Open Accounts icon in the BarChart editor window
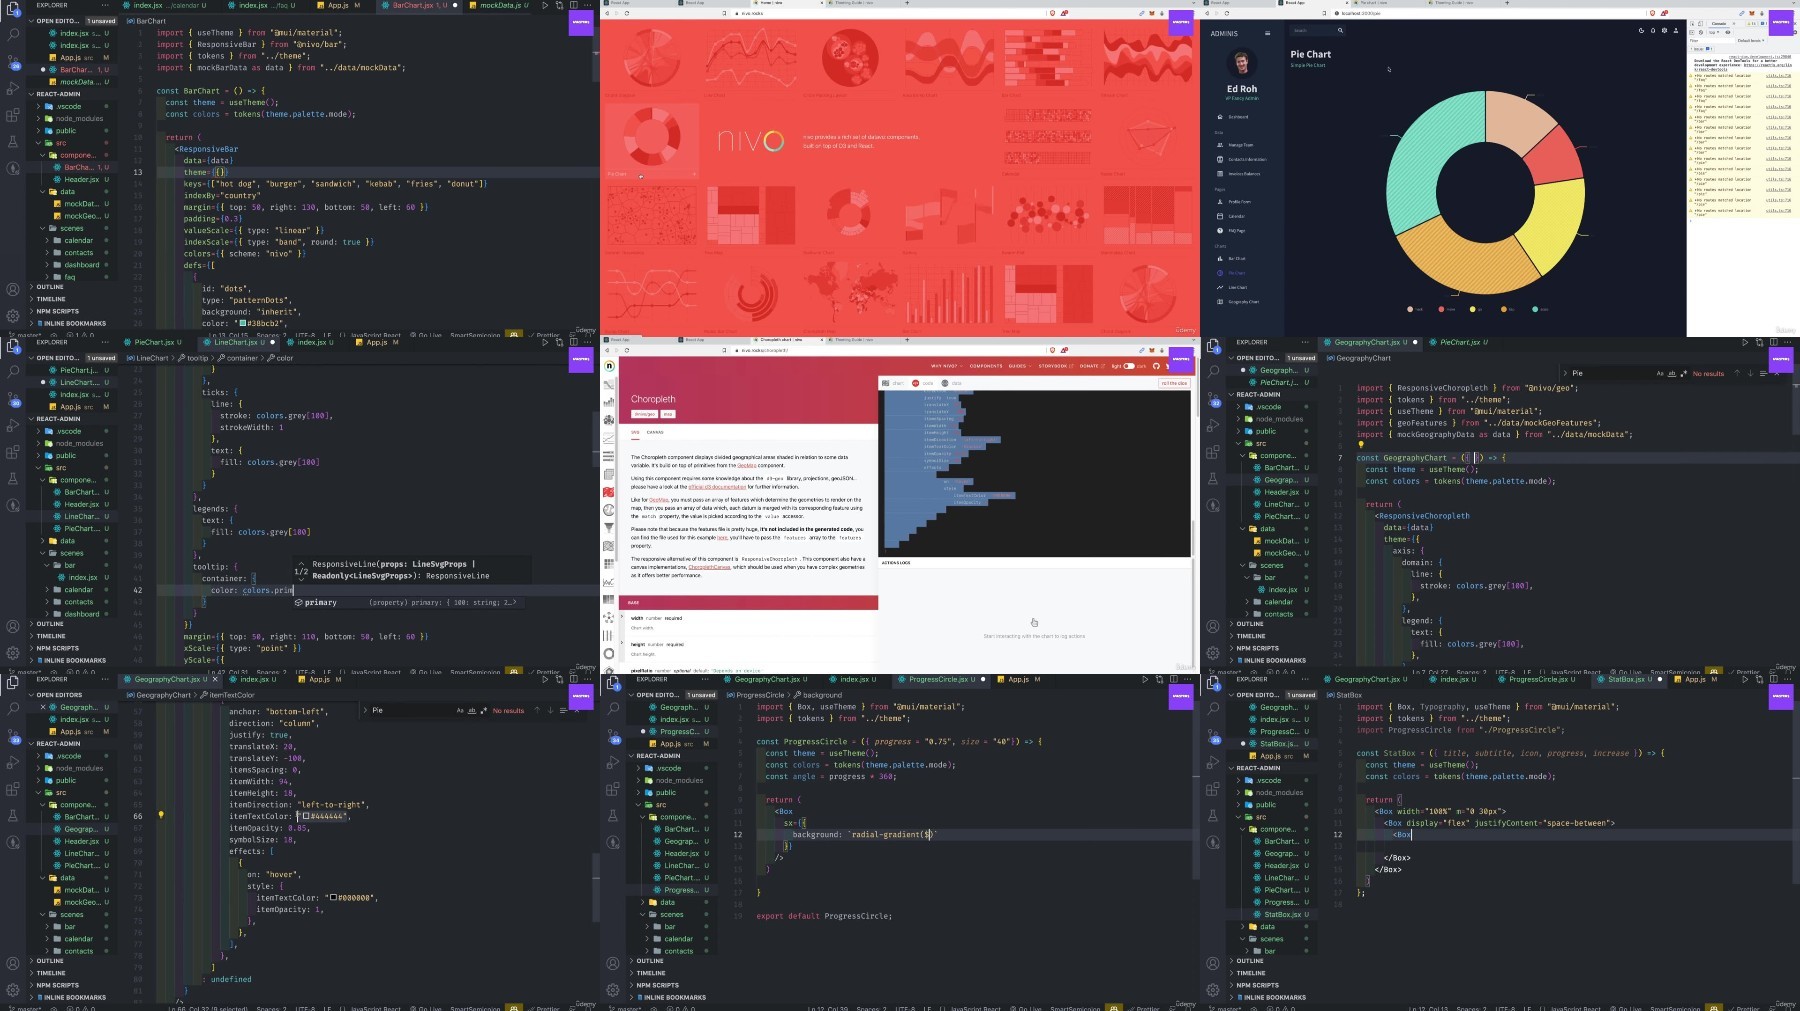This screenshot has height=1011, width=1800. pyautogui.click(x=13, y=290)
